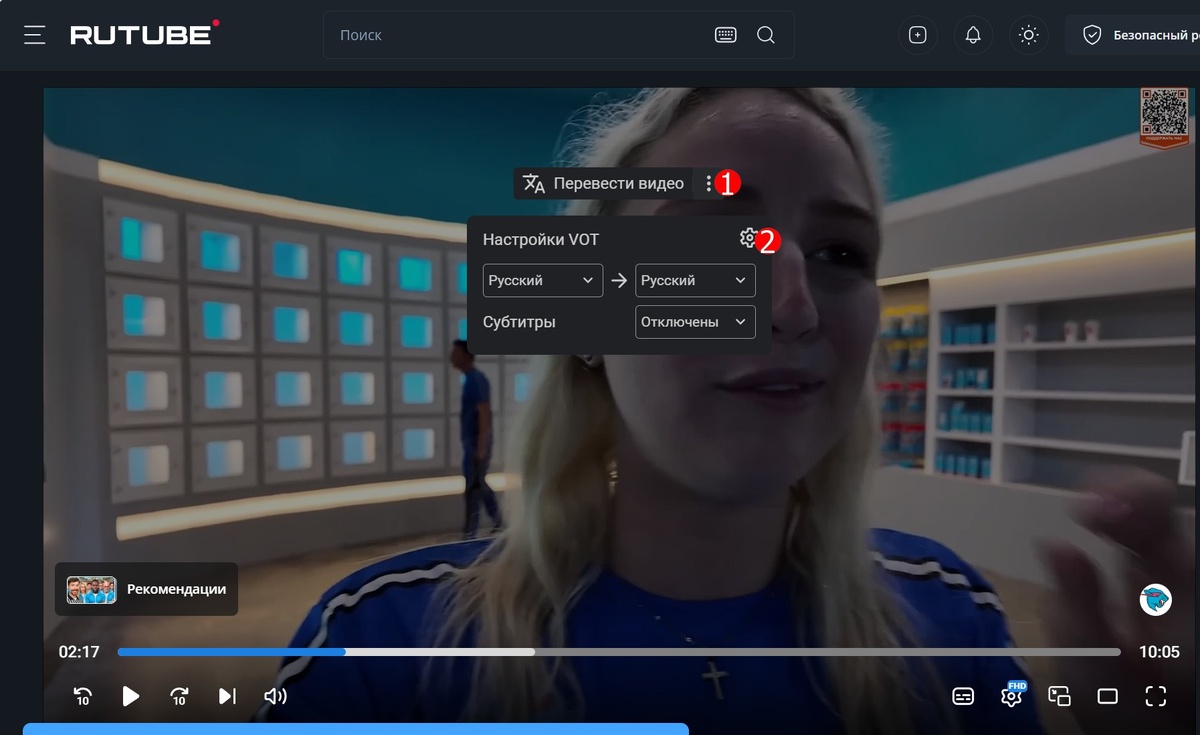This screenshot has height=735, width=1200.
Task: Click the current time 02:17
Action: (x=79, y=652)
